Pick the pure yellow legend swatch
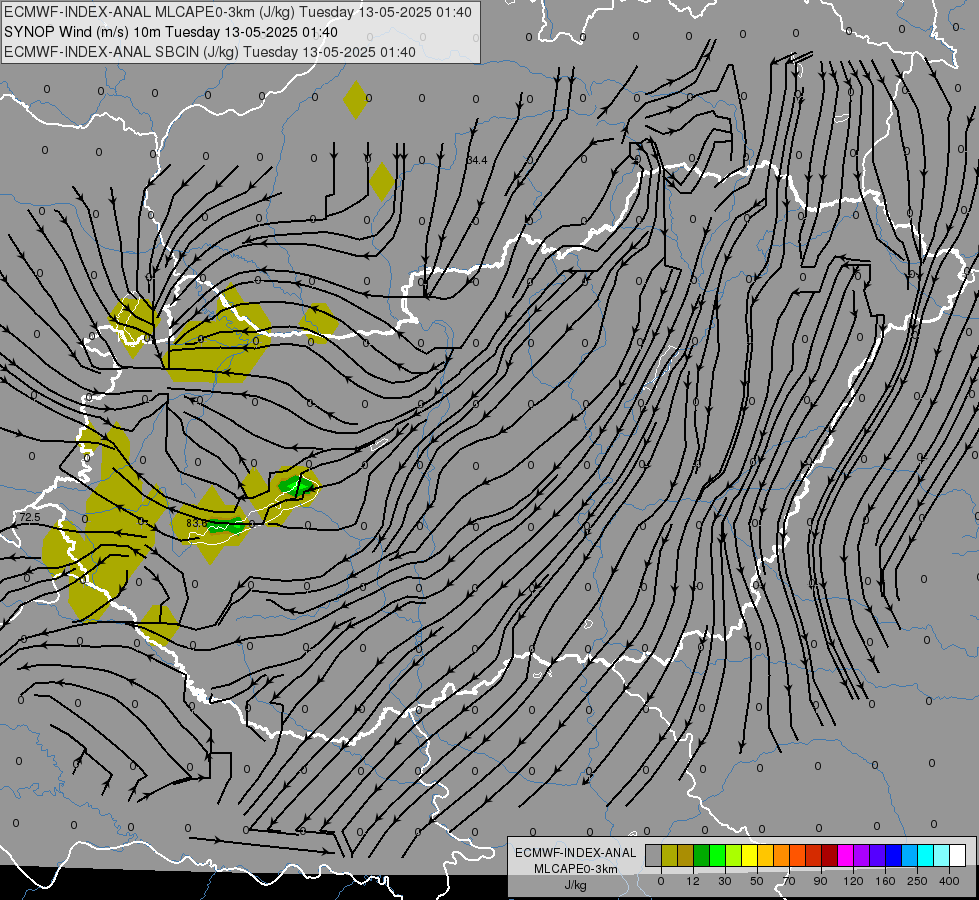Image resolution: width=979 pixels, height=900 pixels. tap(749, 855)
